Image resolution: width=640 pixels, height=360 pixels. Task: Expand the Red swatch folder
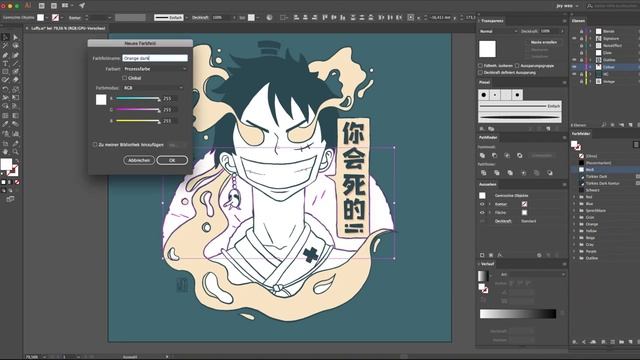574,197
